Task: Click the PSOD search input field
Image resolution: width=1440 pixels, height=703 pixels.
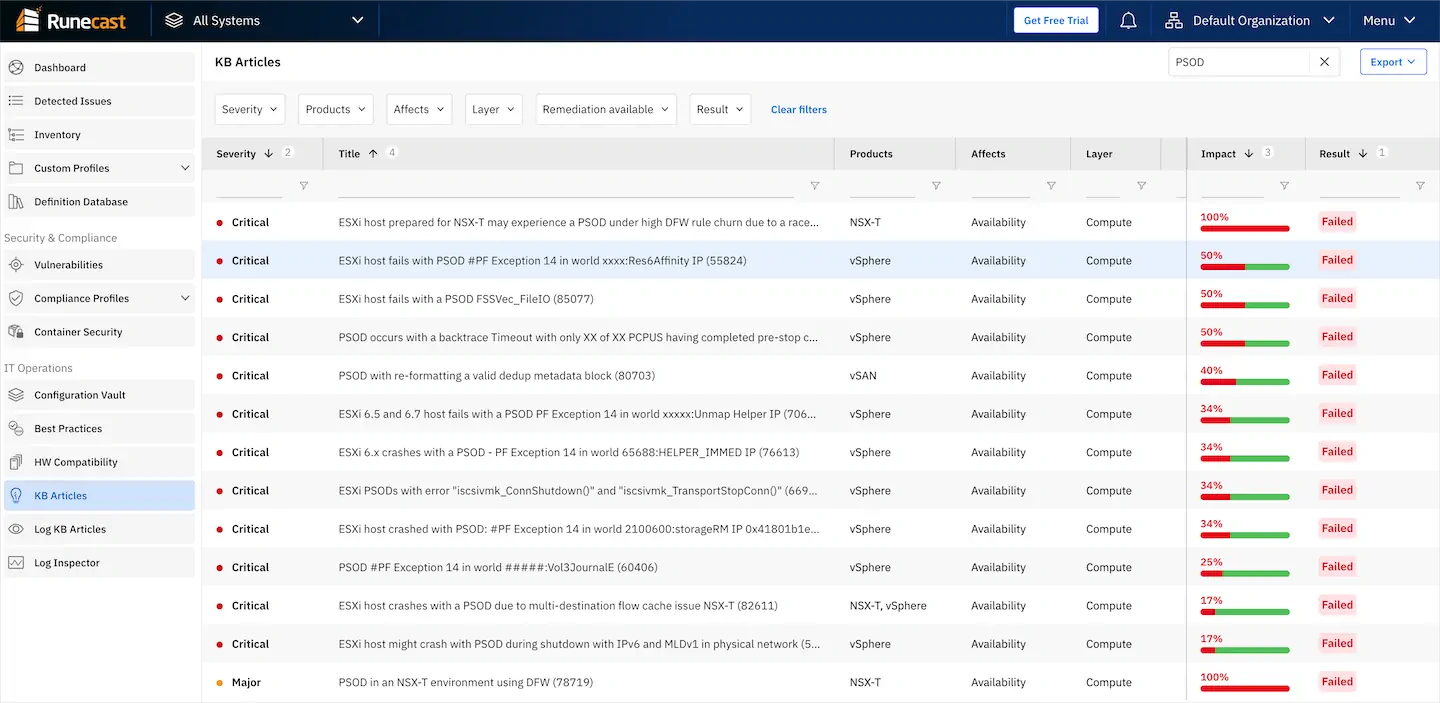Action: click(x=1239, y=62)
